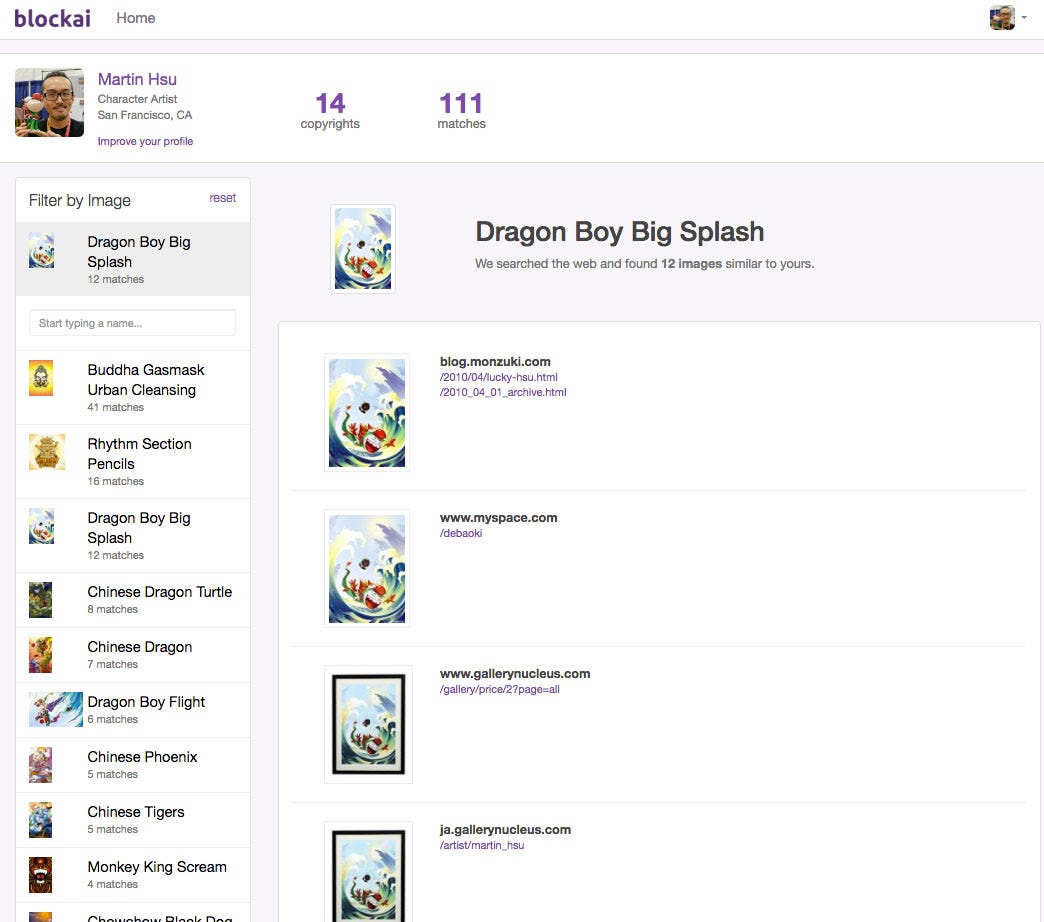Open the Home menu item
1044x922 pixels.
135,18
